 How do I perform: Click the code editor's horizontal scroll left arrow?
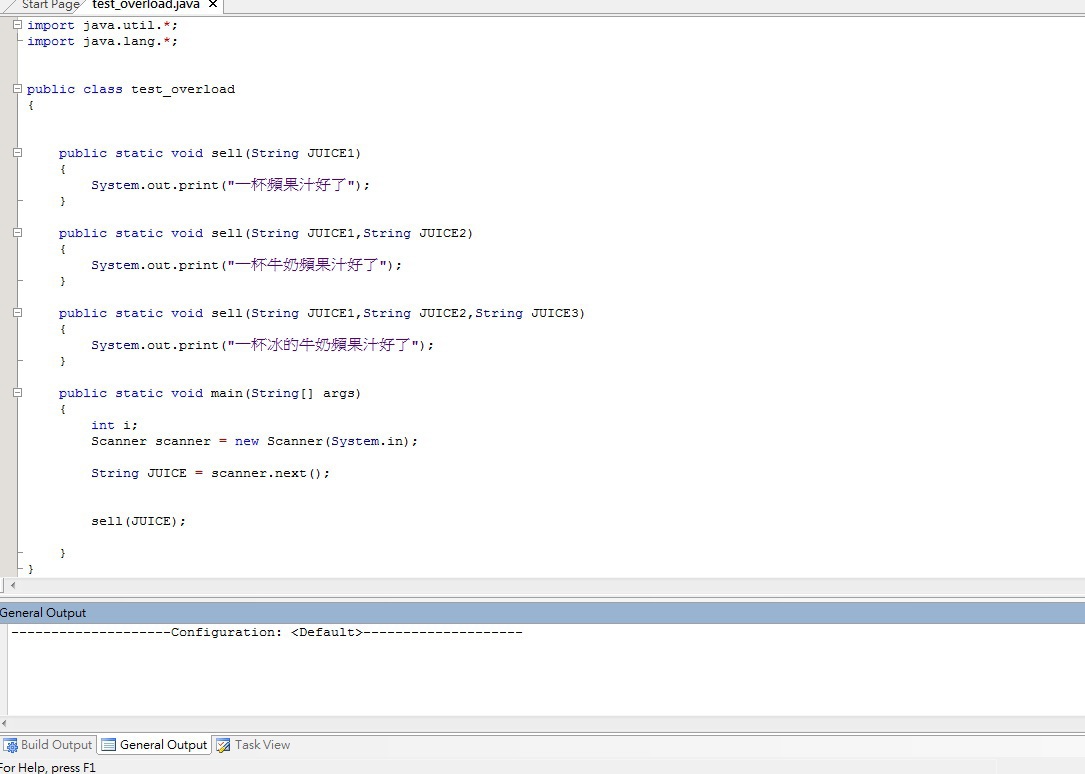[12, 585]
